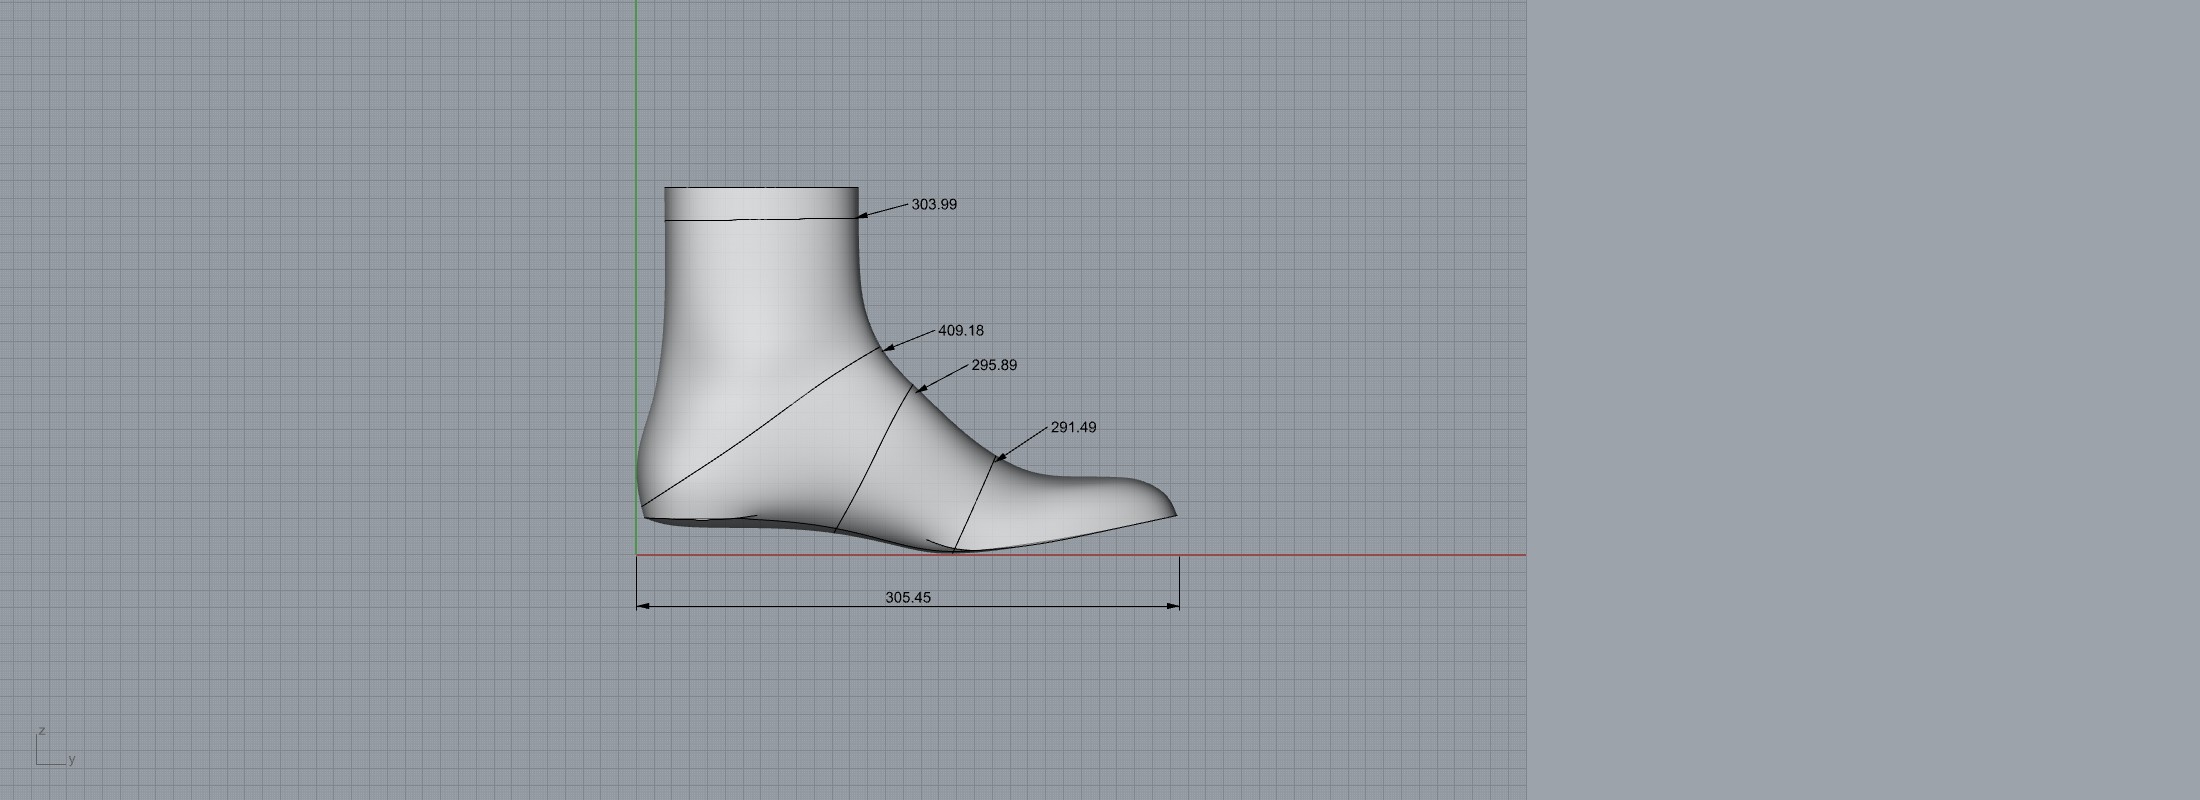The height and width of the screenshot is (800, 2200).
Task: Click right arrowhead of the 305.45 dimension
Action: 1173,606
